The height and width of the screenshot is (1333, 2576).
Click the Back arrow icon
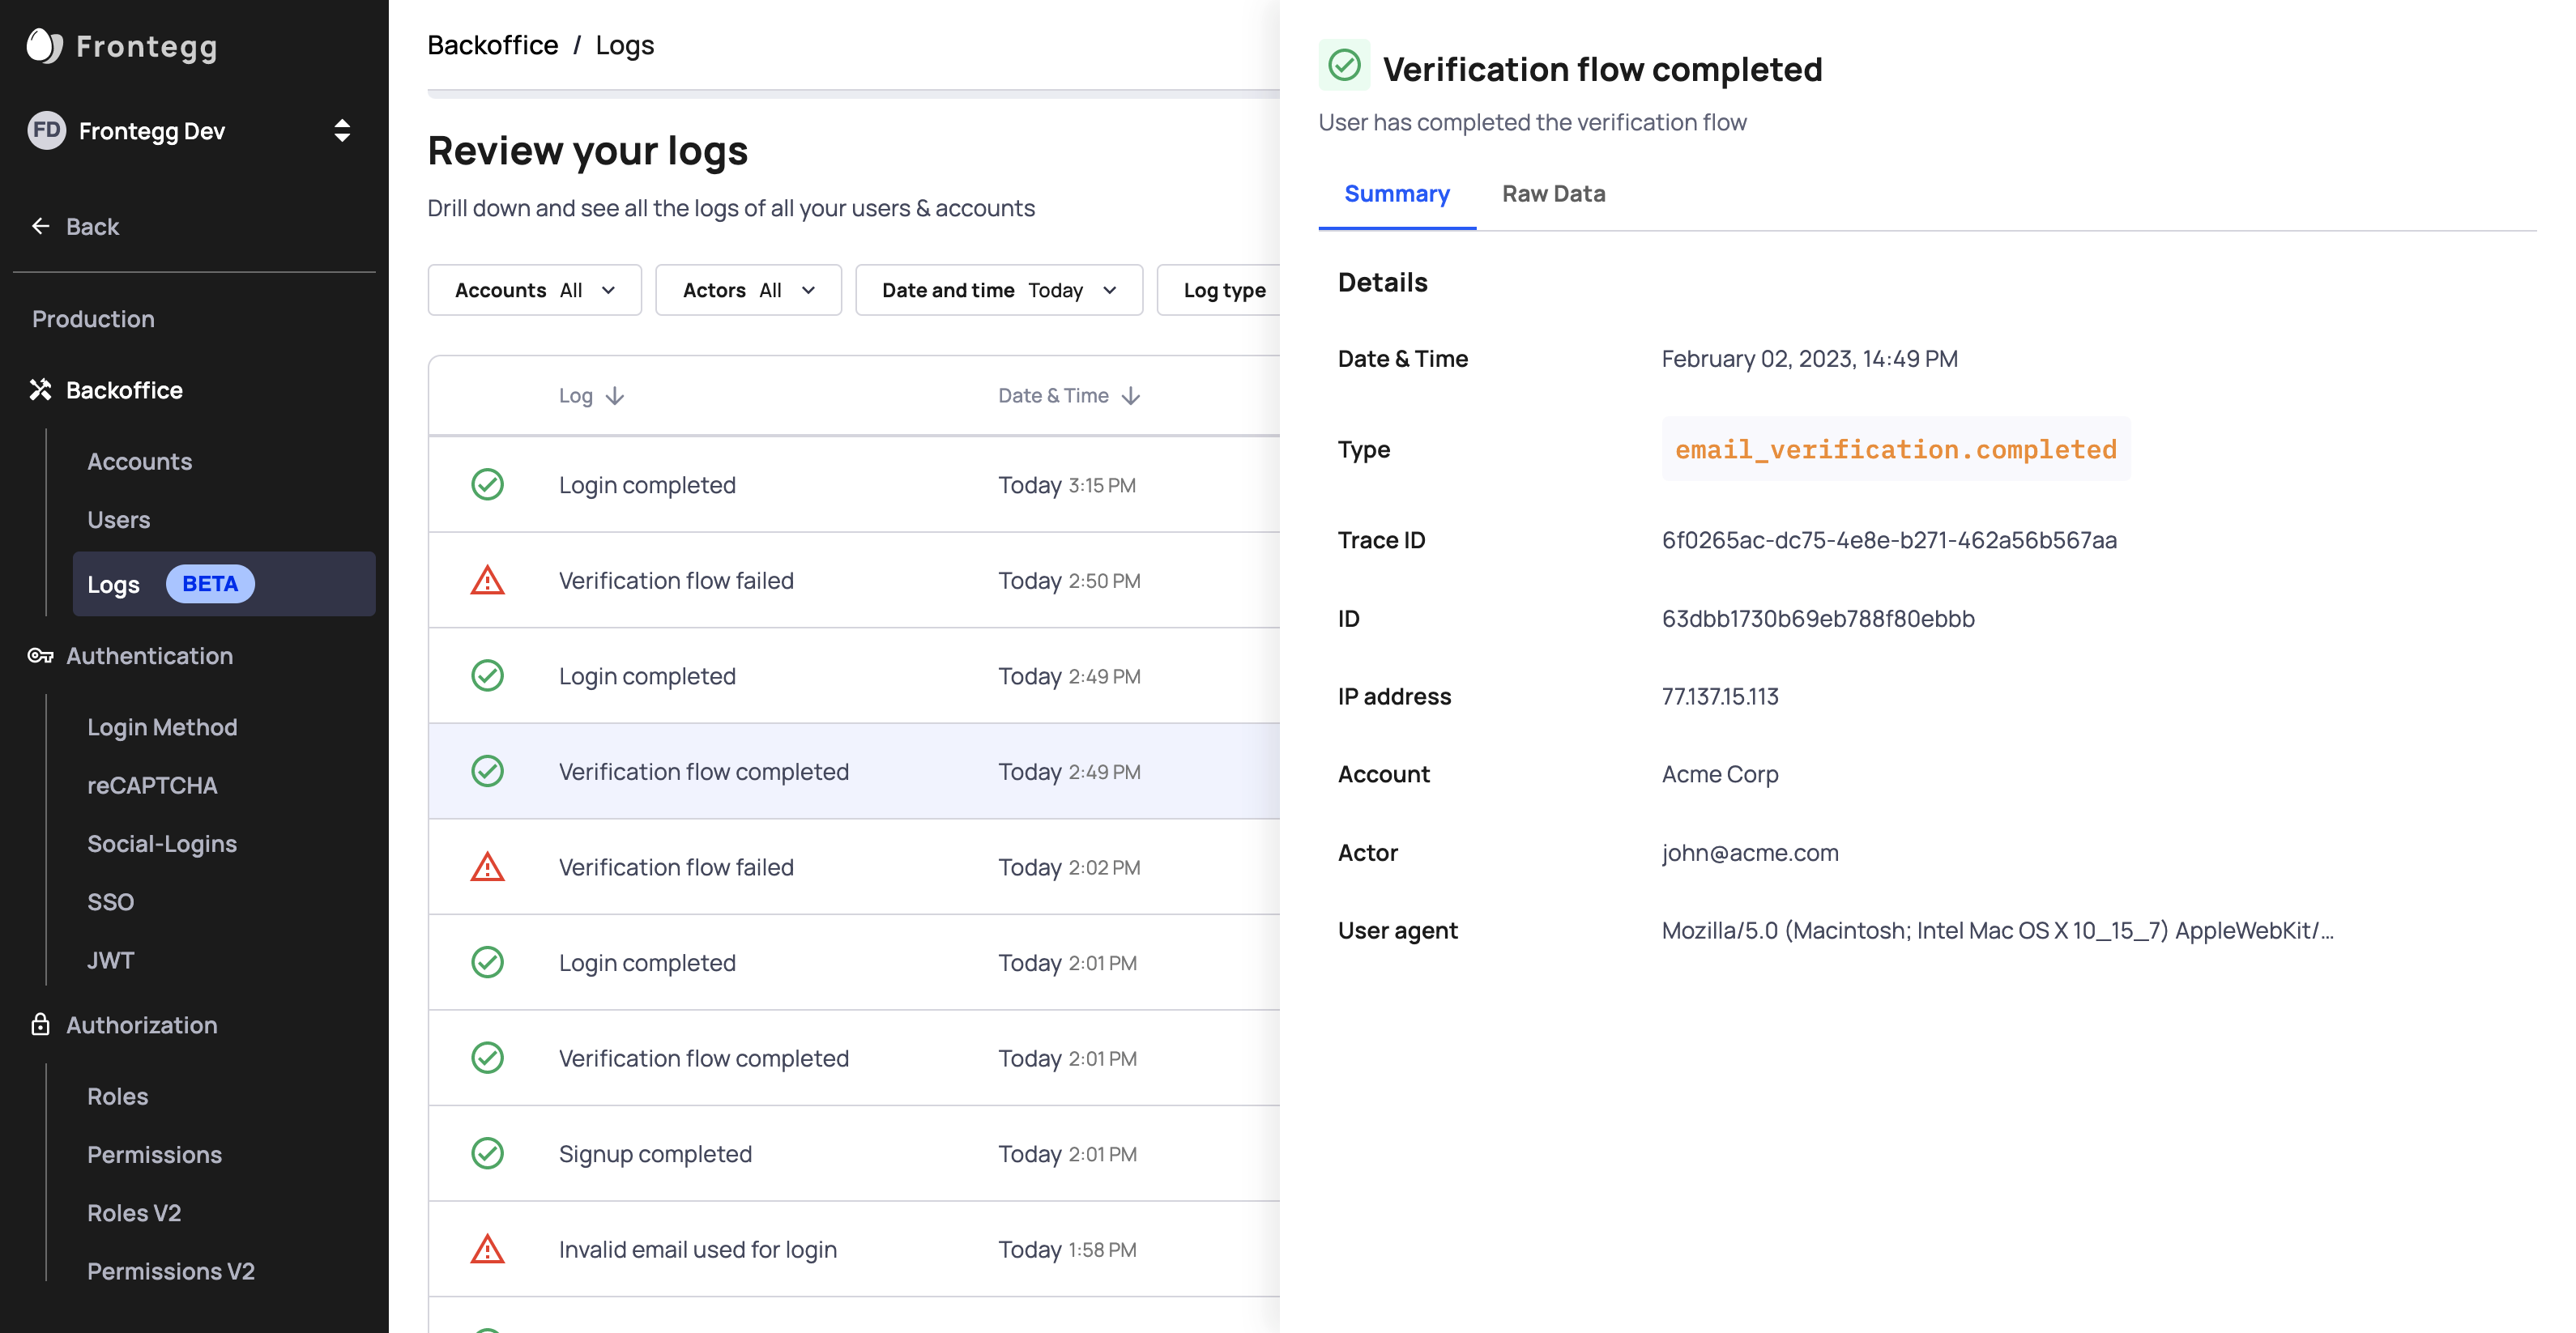pyautogui.click(x=40, y=227)
